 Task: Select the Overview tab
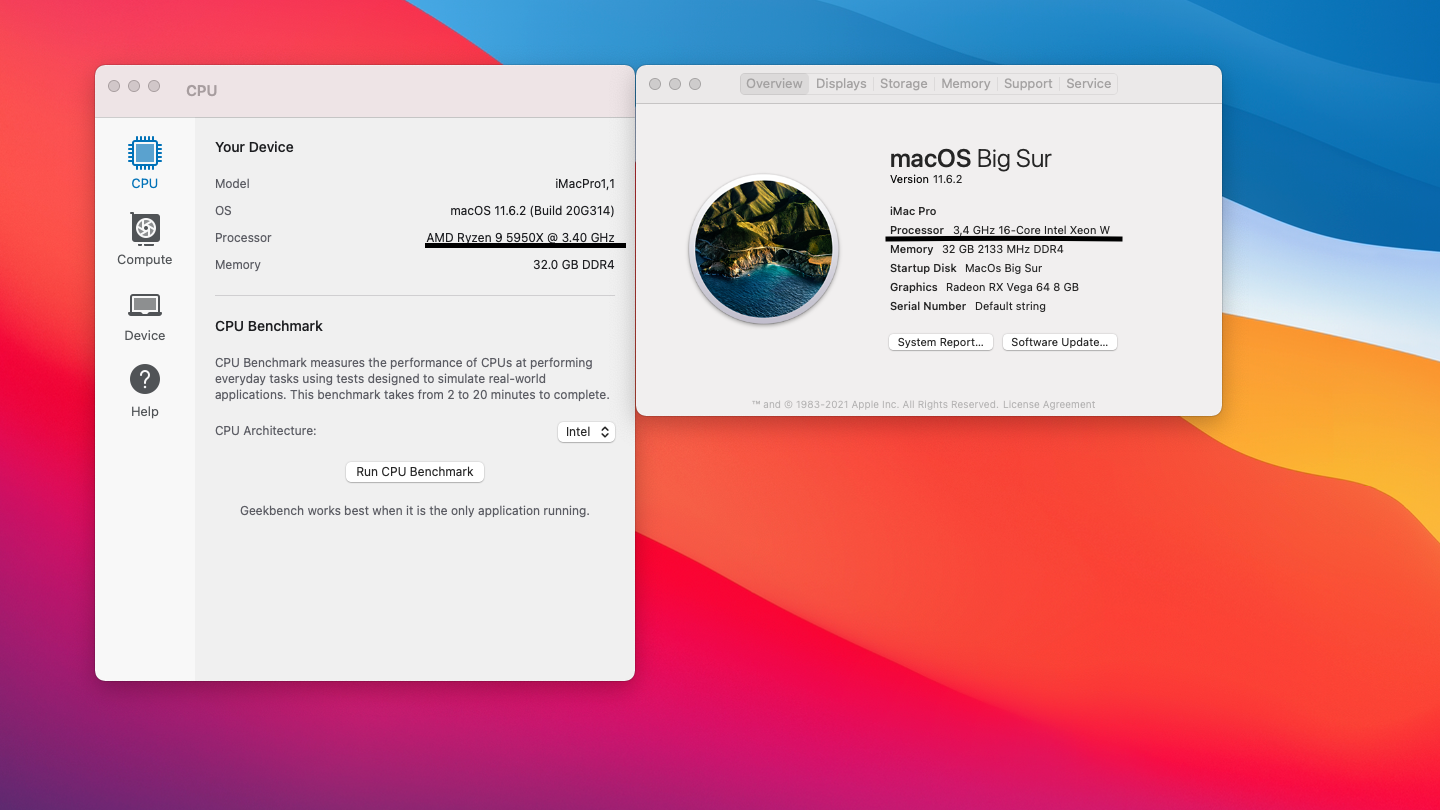coord(774,84)
